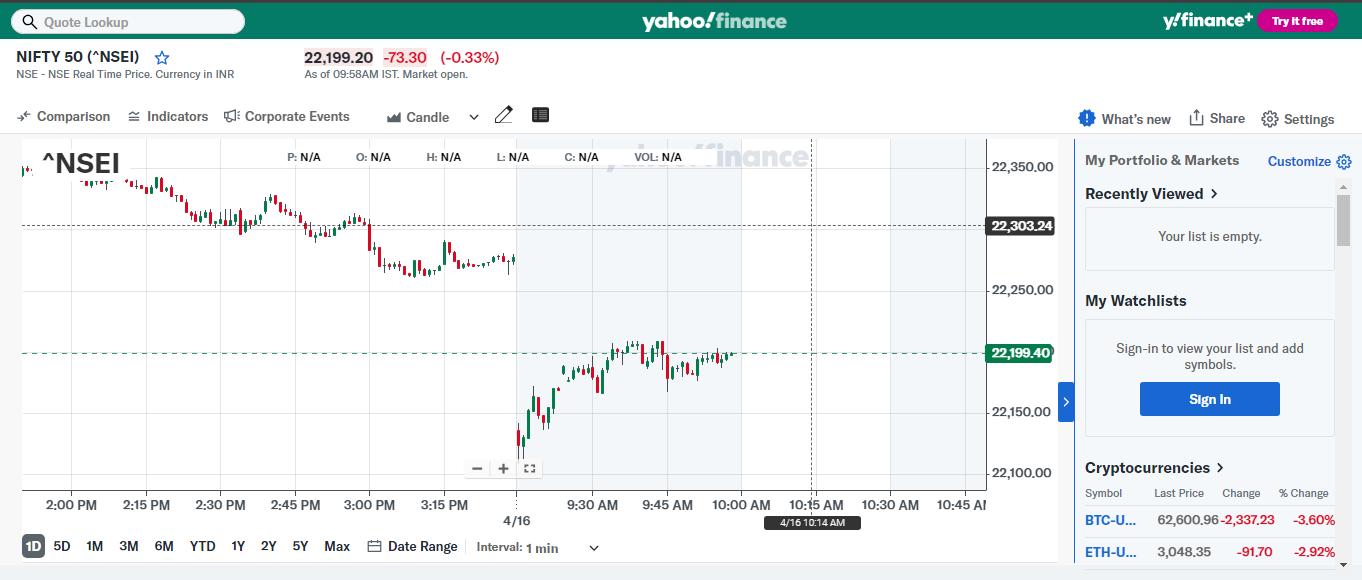This screenshot has width=1362, height=580.
Task: Click Customize portfolio link
Action: (1299, 161)
